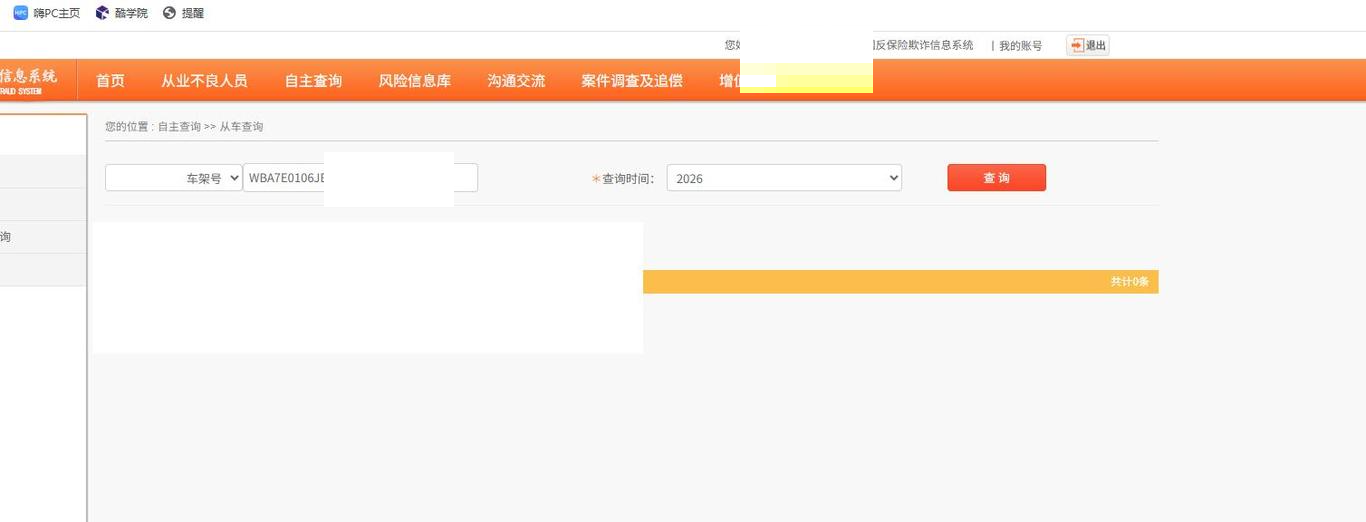Select the 自主查询 navigation item
Screen dimensions: 1366x522
pos(313,81)
